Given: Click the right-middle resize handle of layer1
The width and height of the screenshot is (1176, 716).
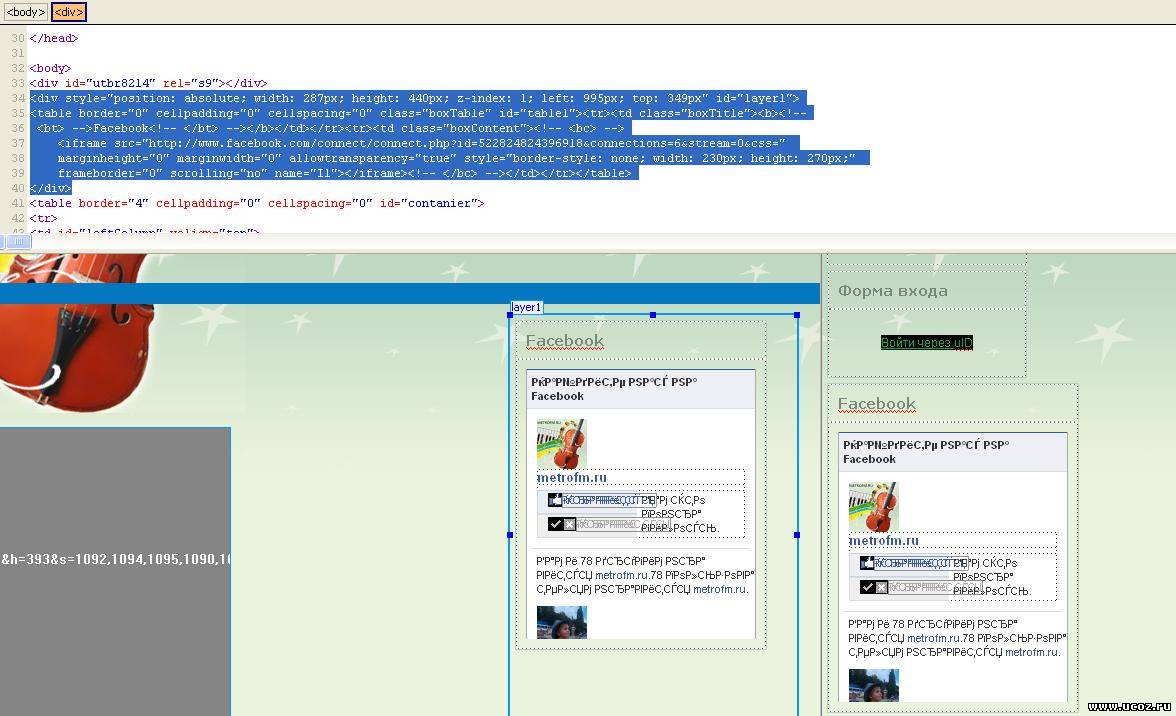Looking at the screenshot, I should tap(797, 535).
